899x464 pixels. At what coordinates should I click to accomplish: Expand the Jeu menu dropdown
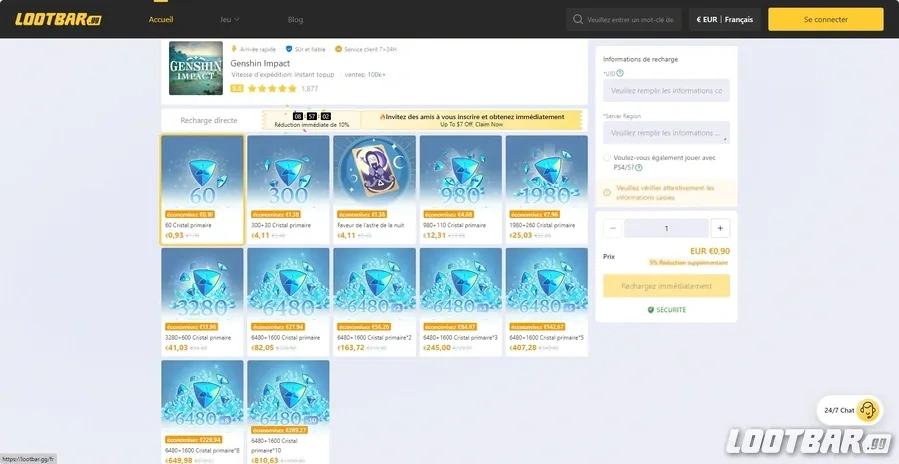229,19
